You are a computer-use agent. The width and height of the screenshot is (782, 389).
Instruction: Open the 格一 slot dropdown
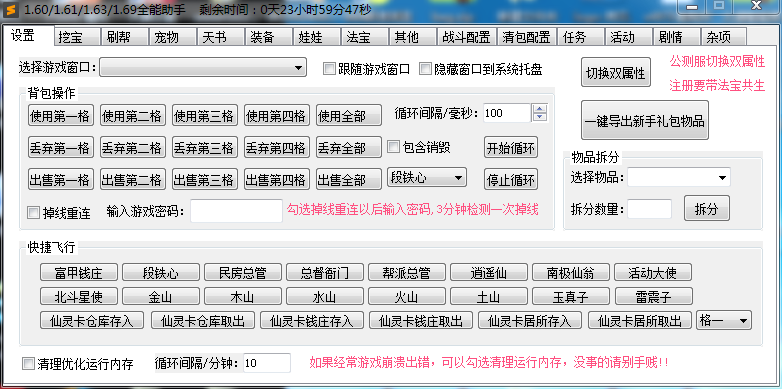(x=724, y=321)
